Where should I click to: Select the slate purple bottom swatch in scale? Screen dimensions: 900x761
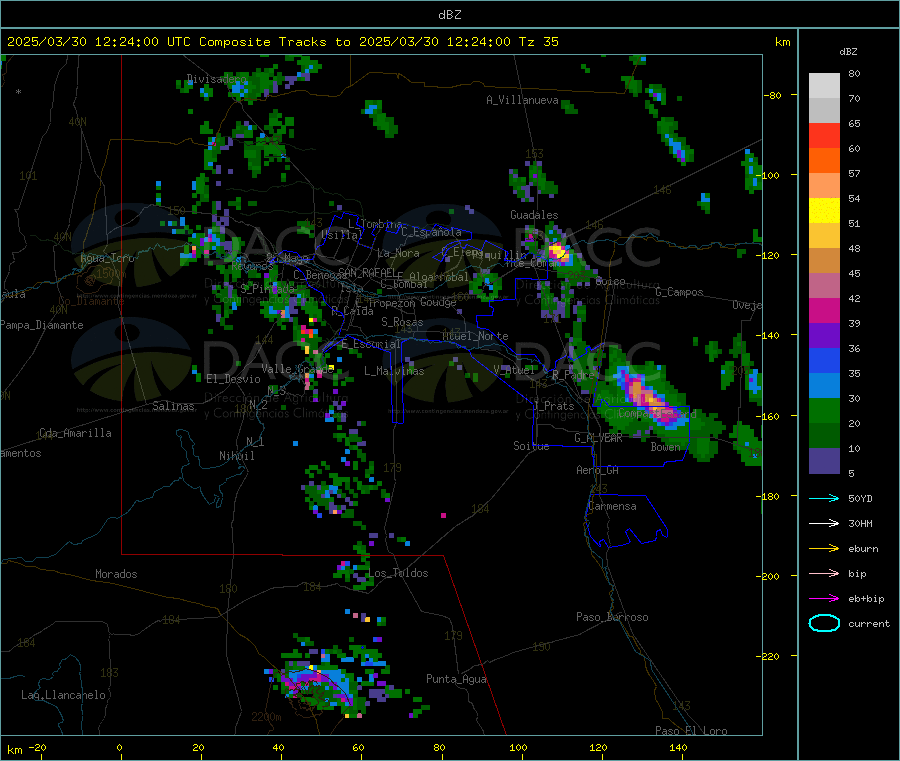pyautogui.click(x=824, y=461)
